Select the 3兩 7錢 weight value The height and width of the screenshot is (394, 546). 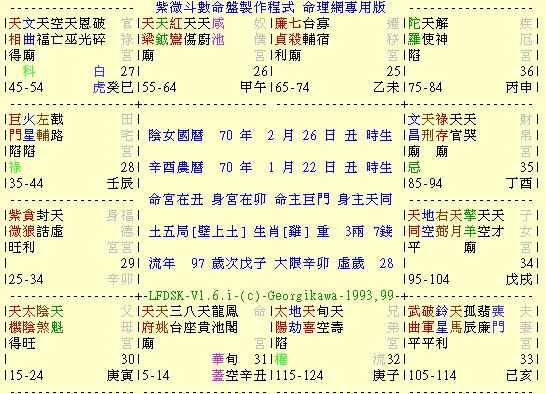click(x=369, y=231)
